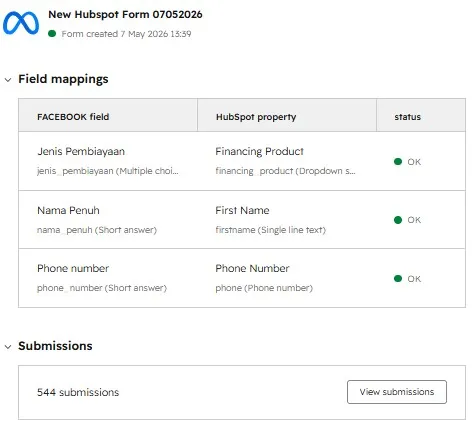Screen dimensions: 475x428
Task: Click the Meta infinity logo icon
Action: coord(21,23)
